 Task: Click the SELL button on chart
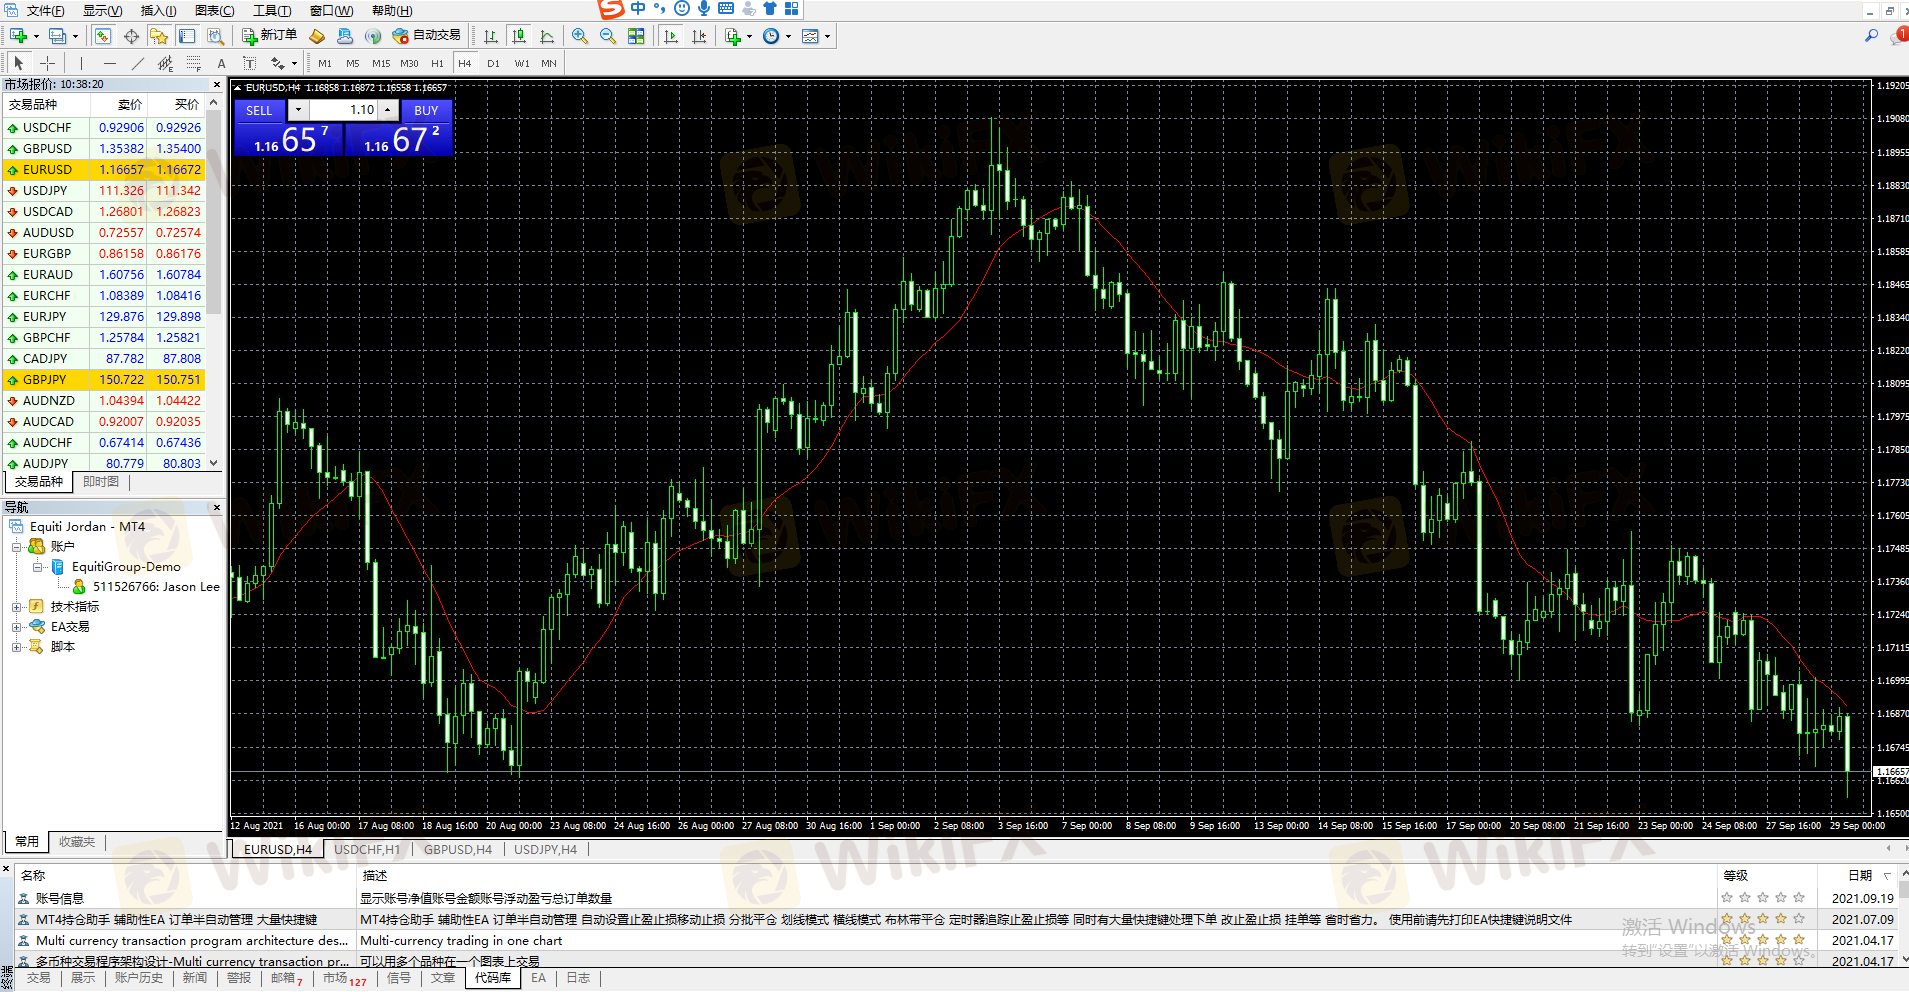259,111
